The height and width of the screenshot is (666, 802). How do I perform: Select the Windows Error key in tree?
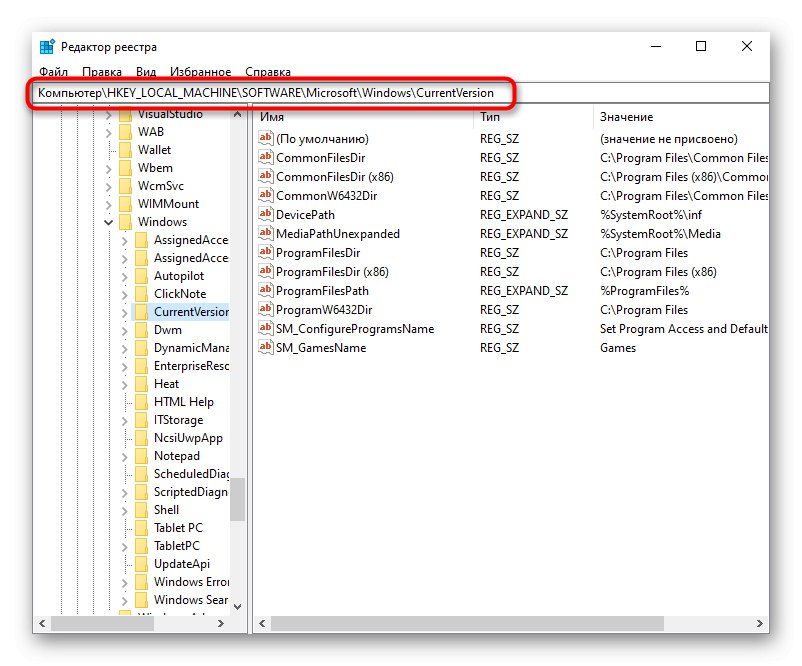(191, 582)
